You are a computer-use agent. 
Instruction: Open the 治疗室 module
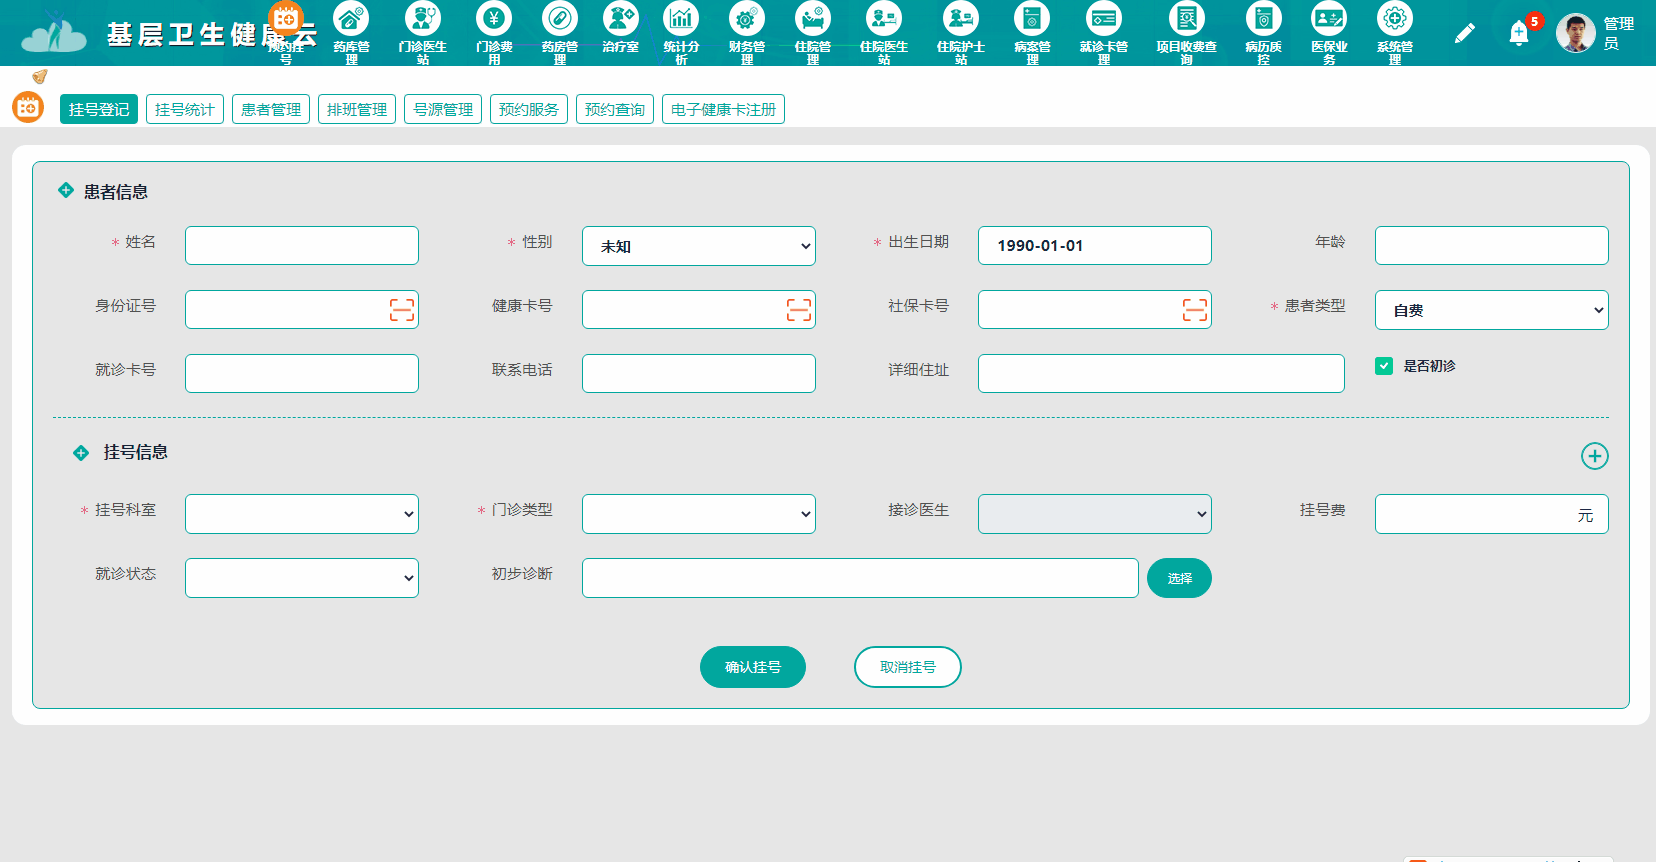621,28
